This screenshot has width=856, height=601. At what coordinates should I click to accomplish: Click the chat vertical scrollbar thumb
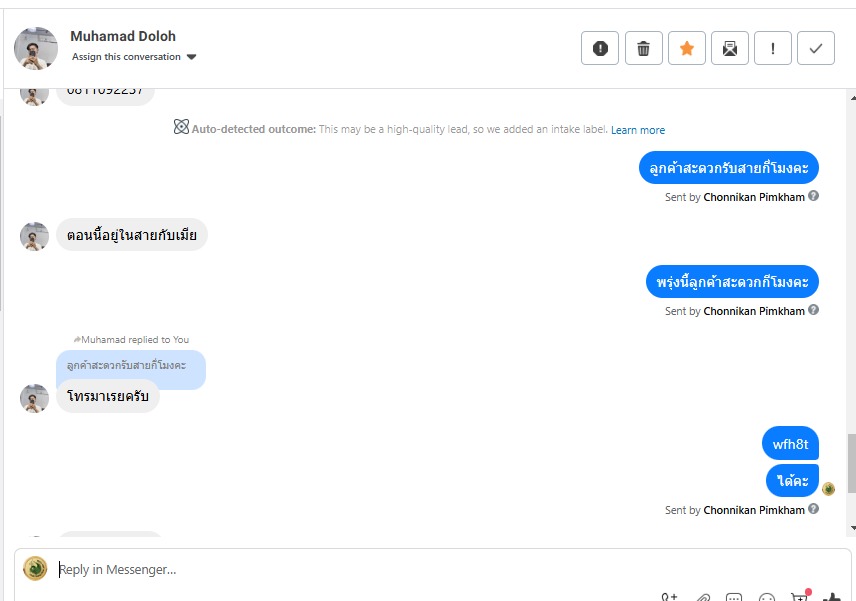851,463
